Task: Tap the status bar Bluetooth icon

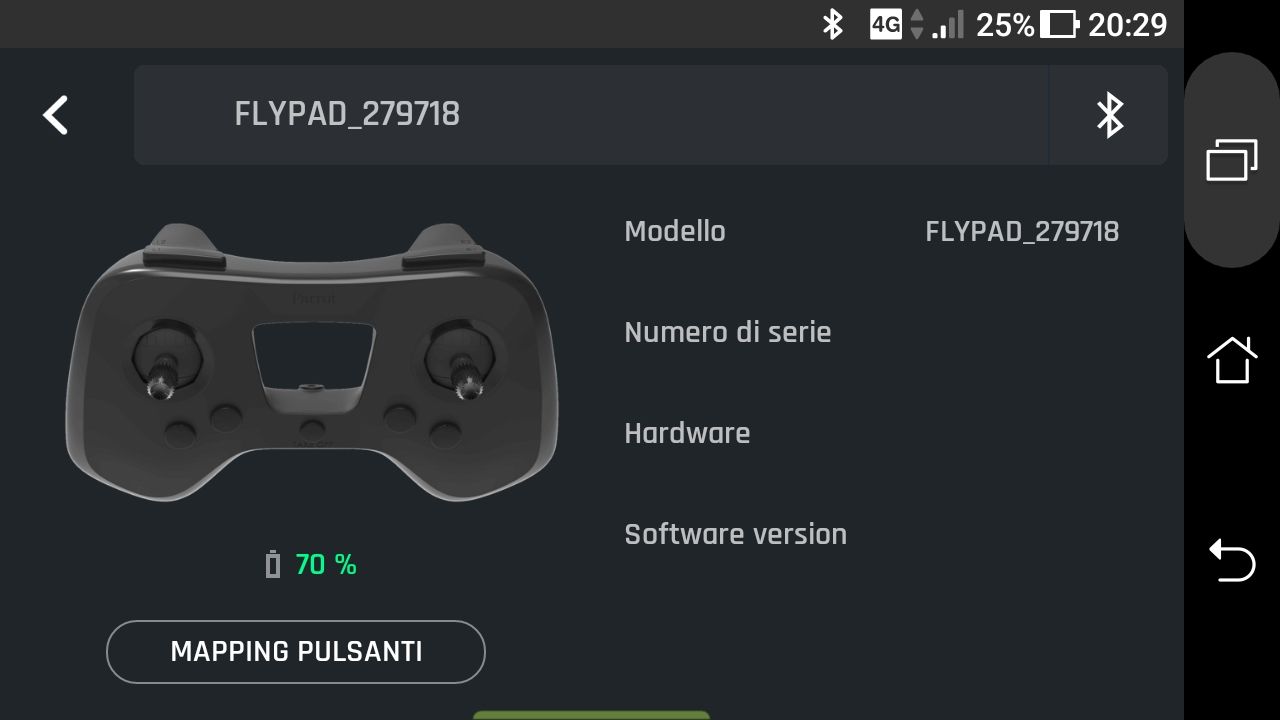Action: (832, 24)
